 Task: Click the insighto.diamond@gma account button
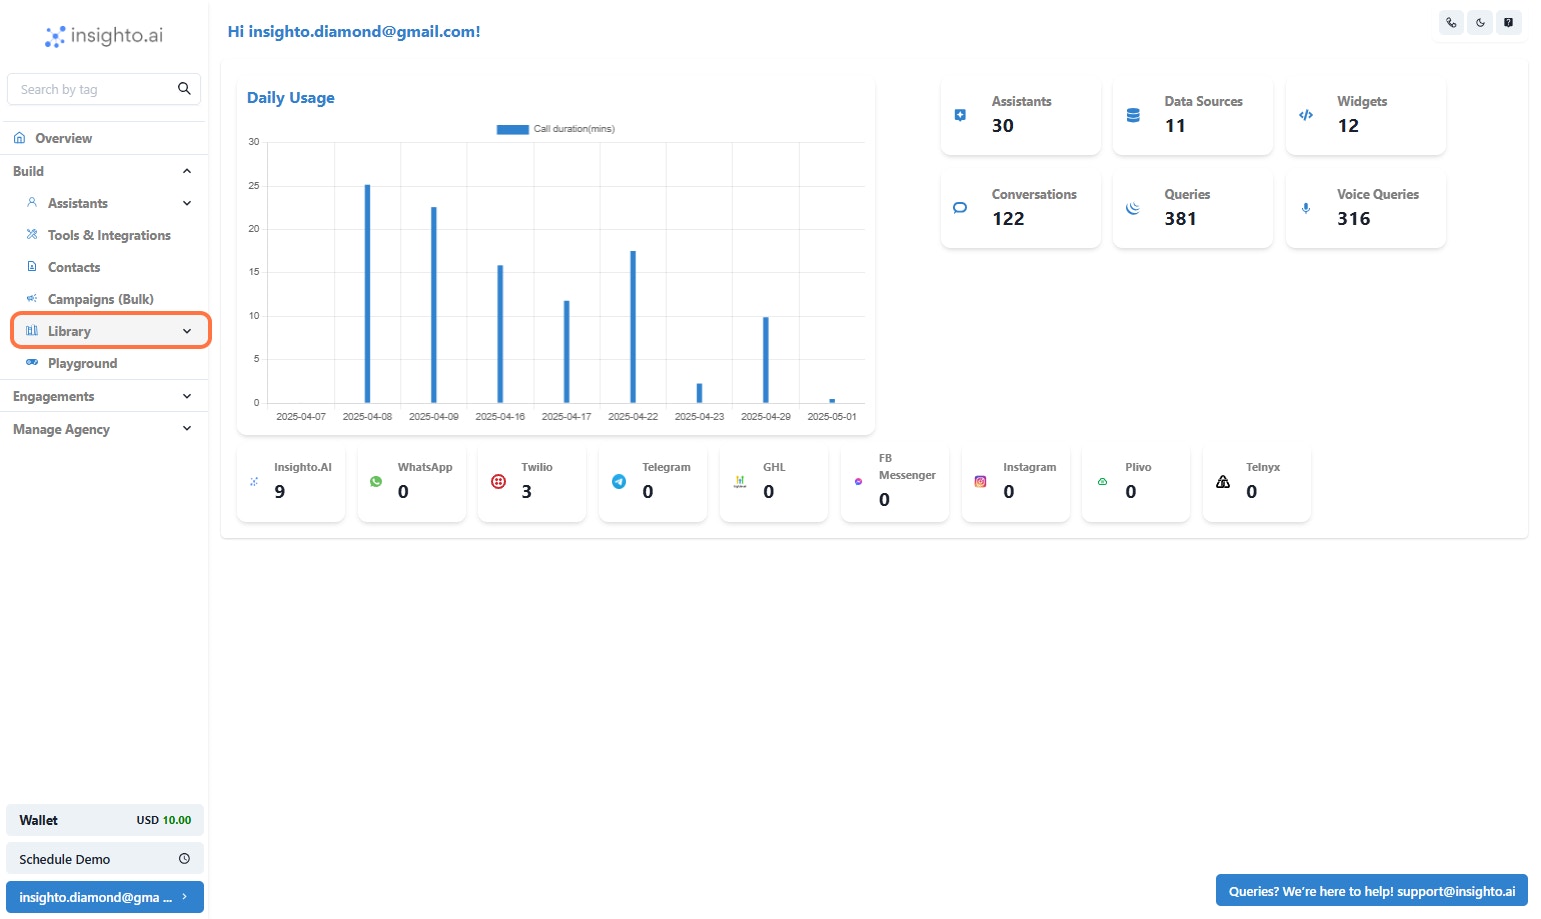(x=105, y=897)
